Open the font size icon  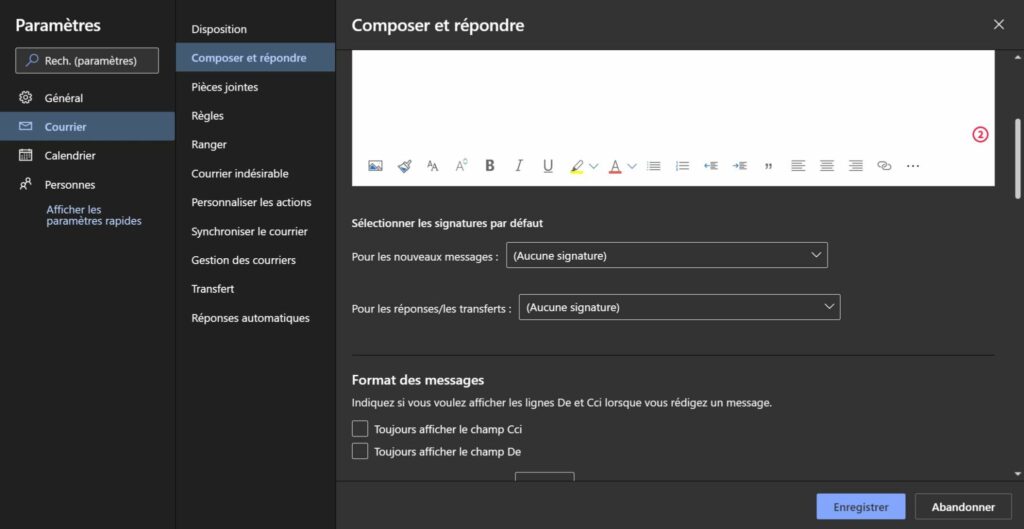click(432, 166)
